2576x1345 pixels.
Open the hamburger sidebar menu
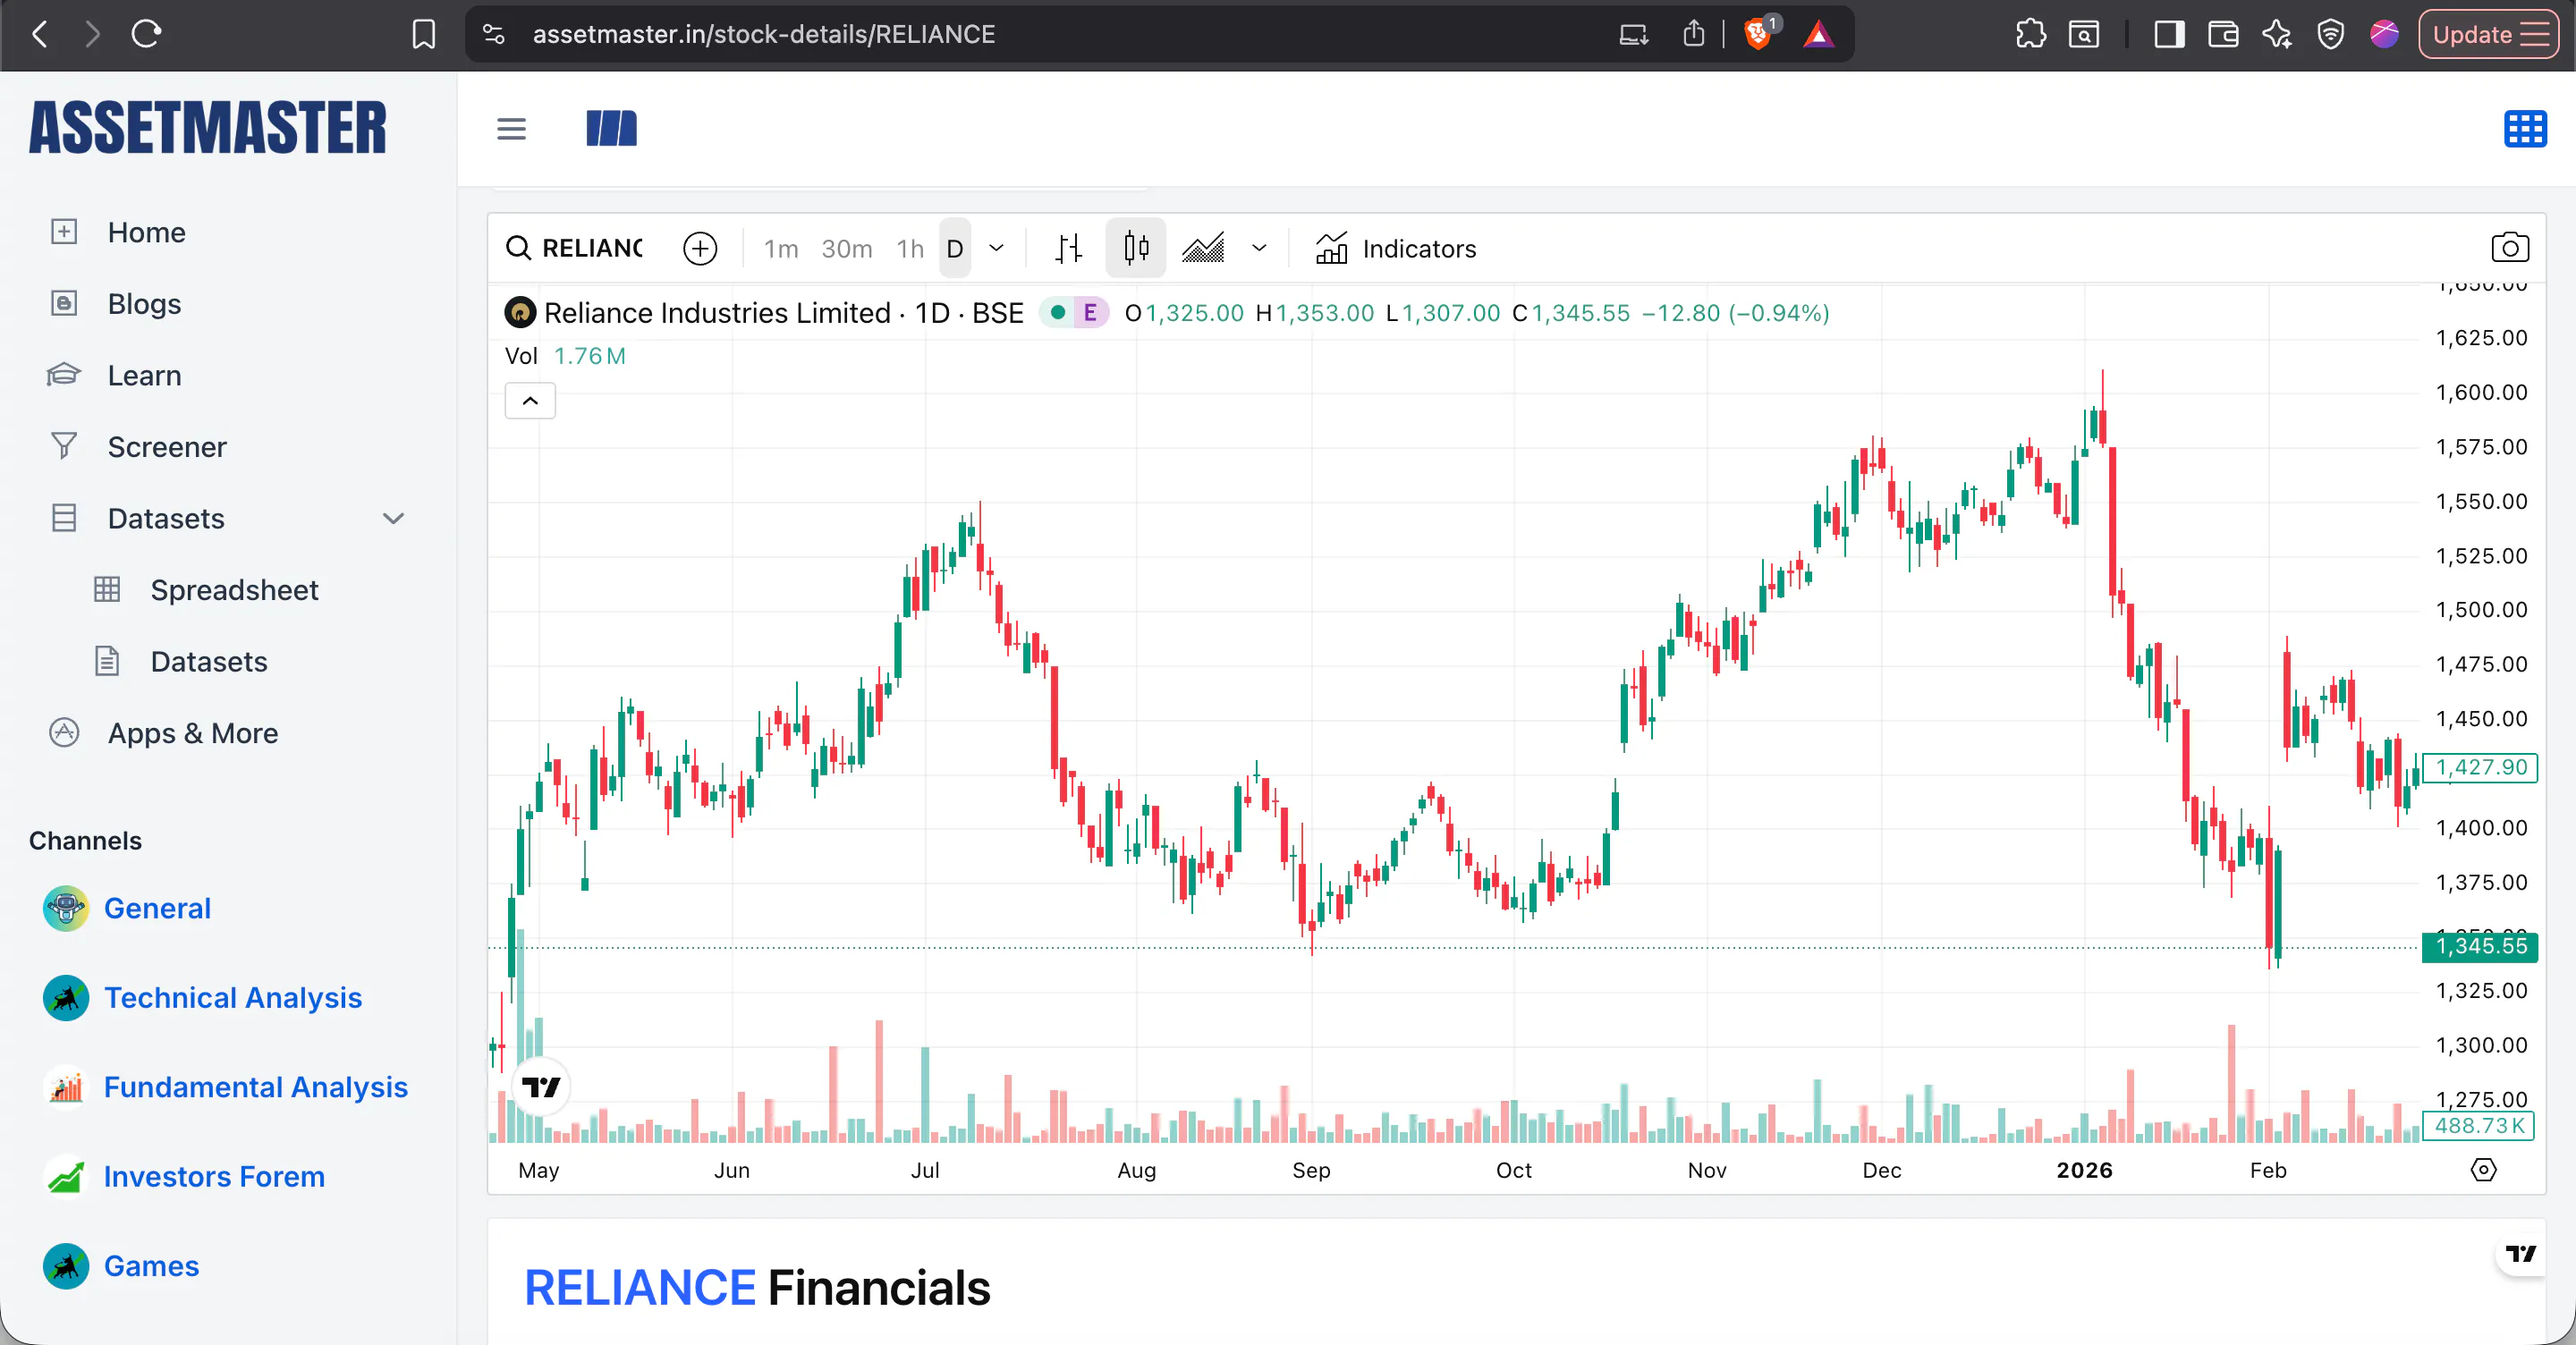click(x=511, y=129)
